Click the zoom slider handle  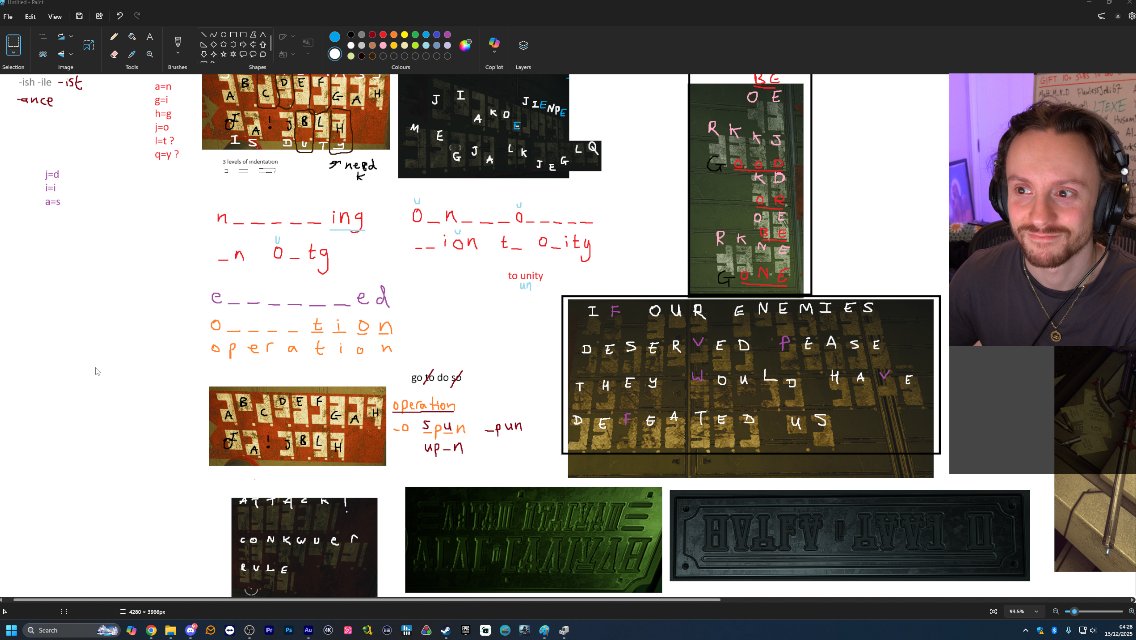click(x=1074, y=612)
